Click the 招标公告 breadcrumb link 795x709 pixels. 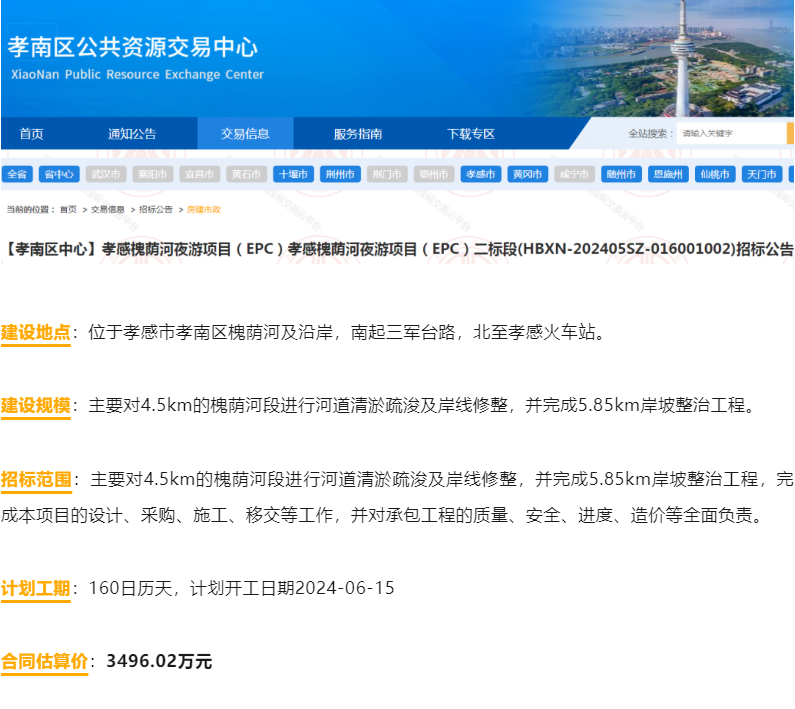tap(156, 210)
